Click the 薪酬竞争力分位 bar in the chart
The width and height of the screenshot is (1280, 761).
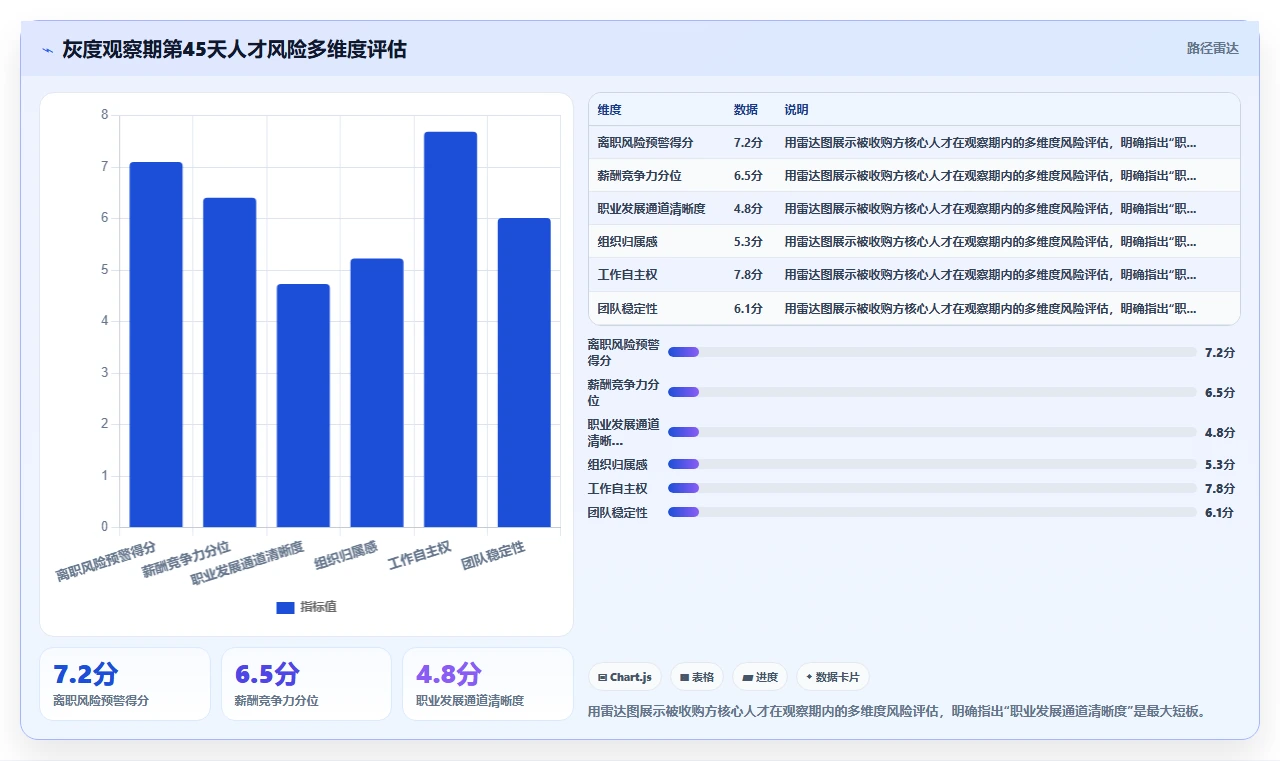[230, 363]
